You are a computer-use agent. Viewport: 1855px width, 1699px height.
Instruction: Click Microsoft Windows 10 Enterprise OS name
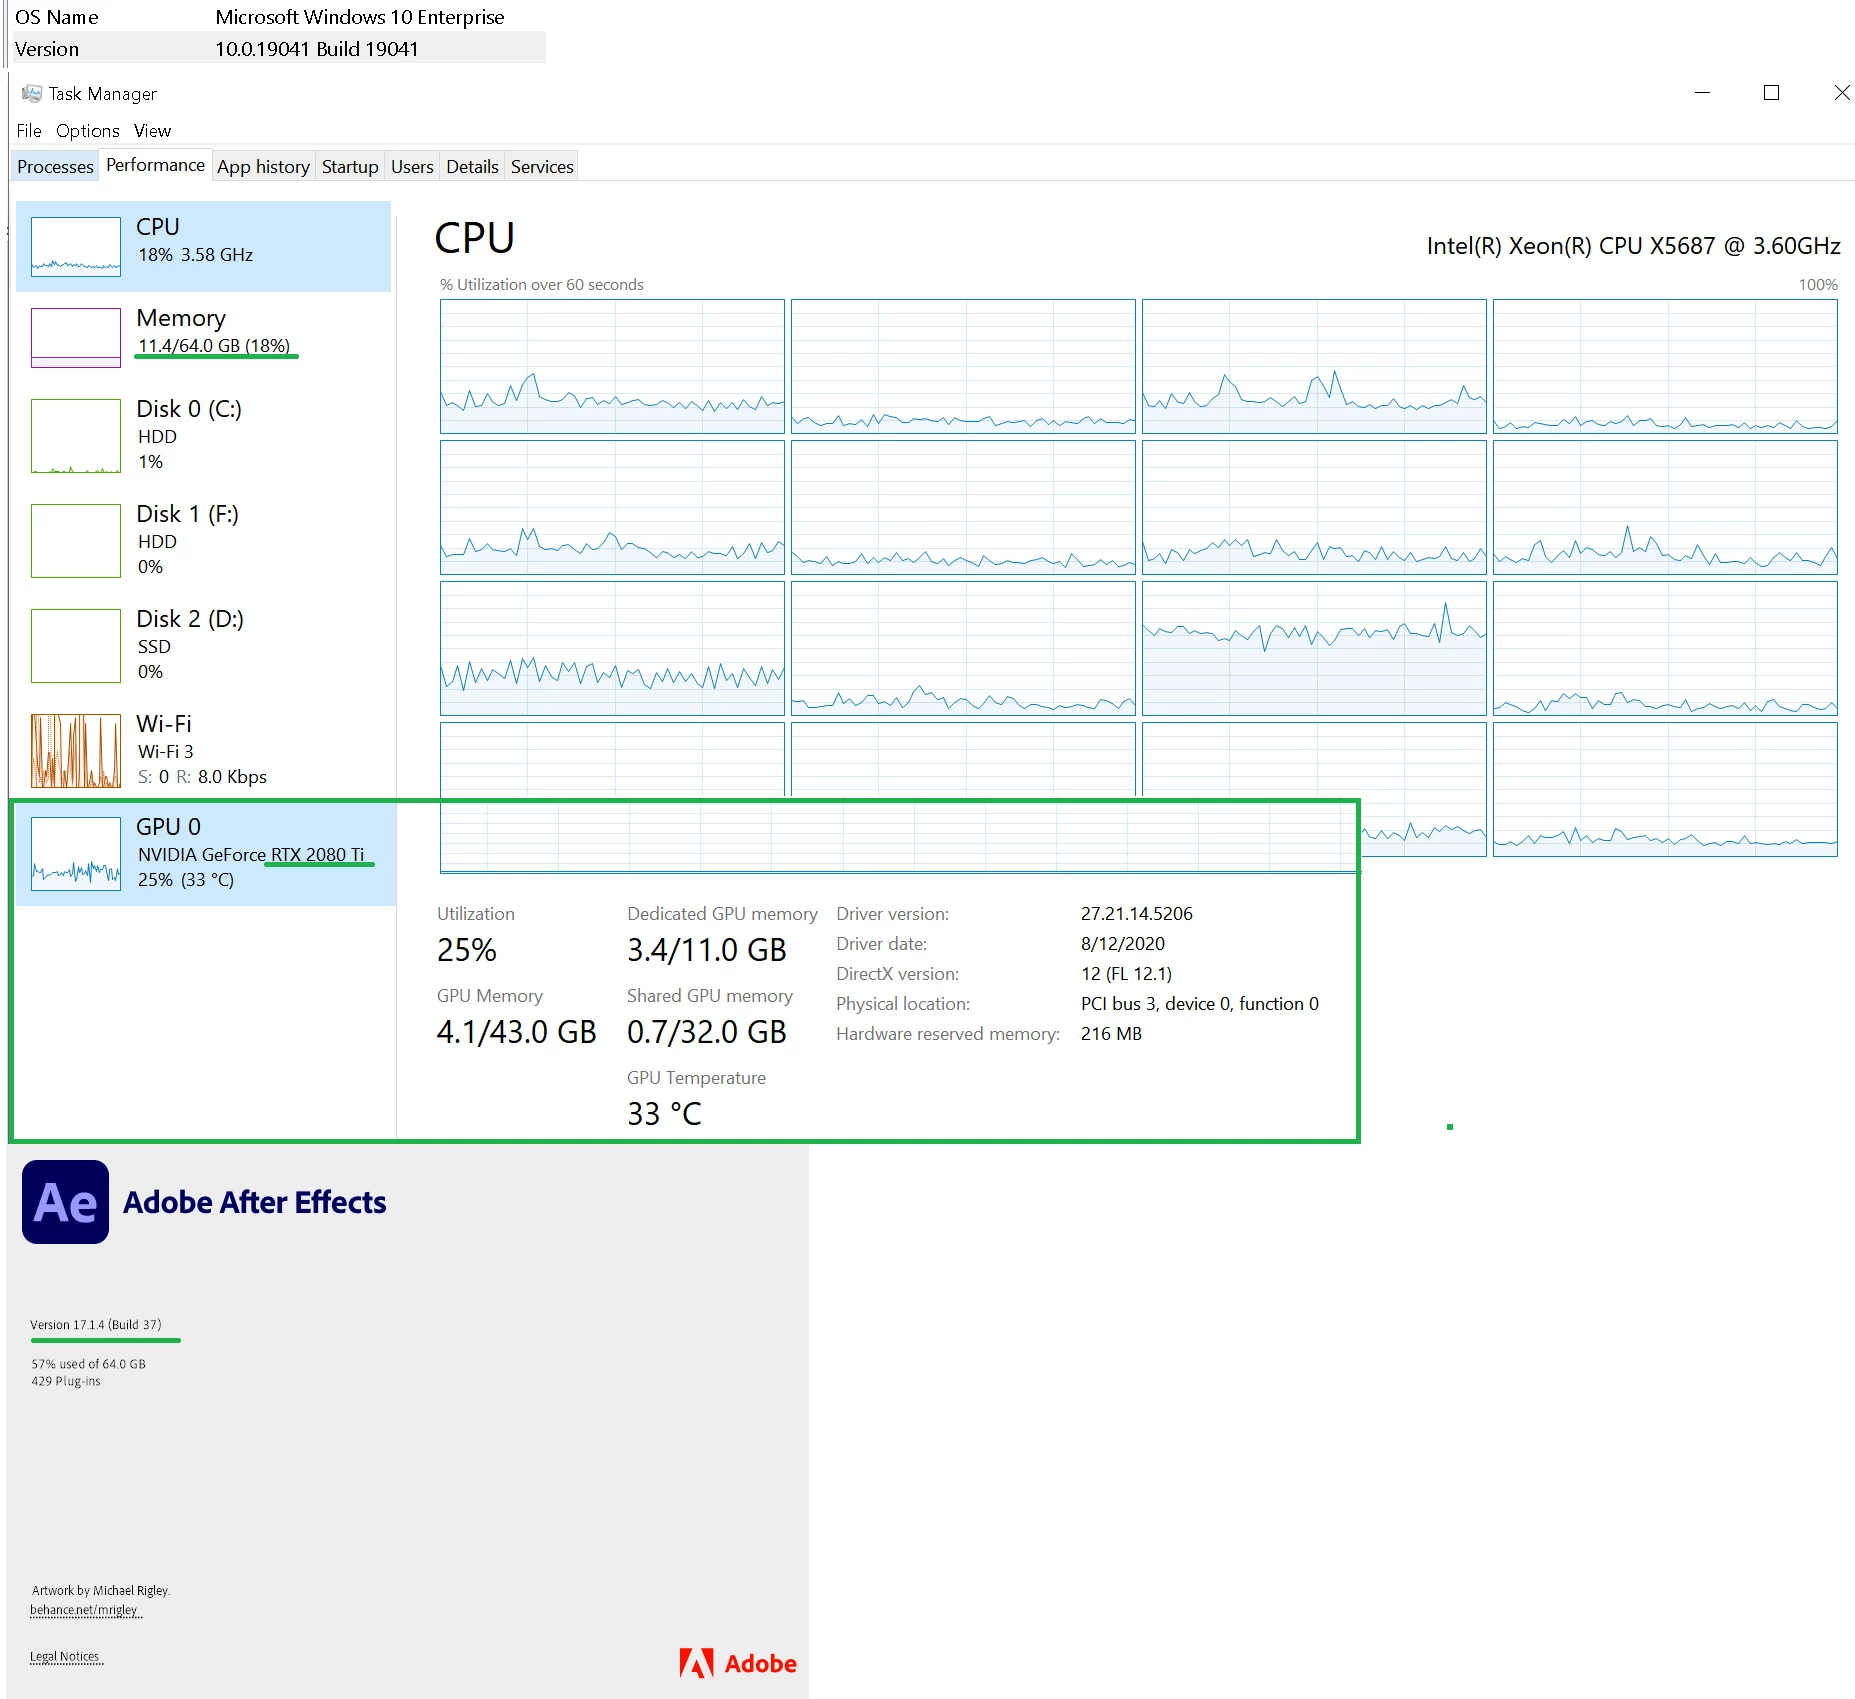pos(360,17)
